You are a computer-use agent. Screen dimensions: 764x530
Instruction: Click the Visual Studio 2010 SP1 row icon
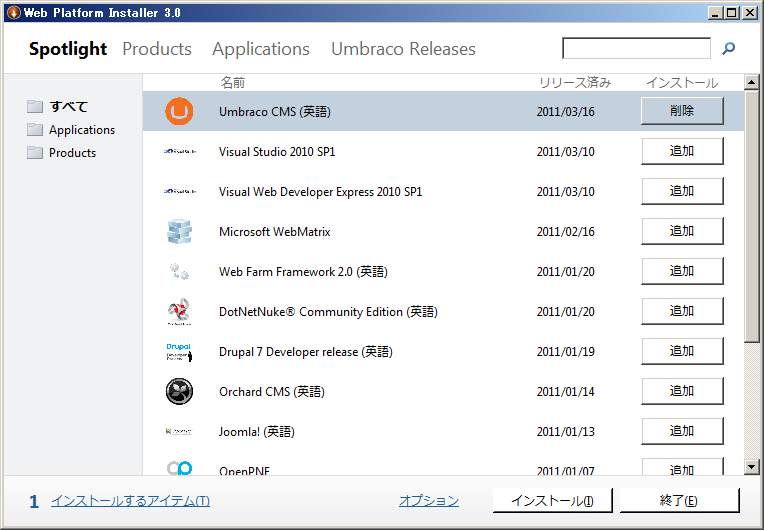(x=180, y=151)
